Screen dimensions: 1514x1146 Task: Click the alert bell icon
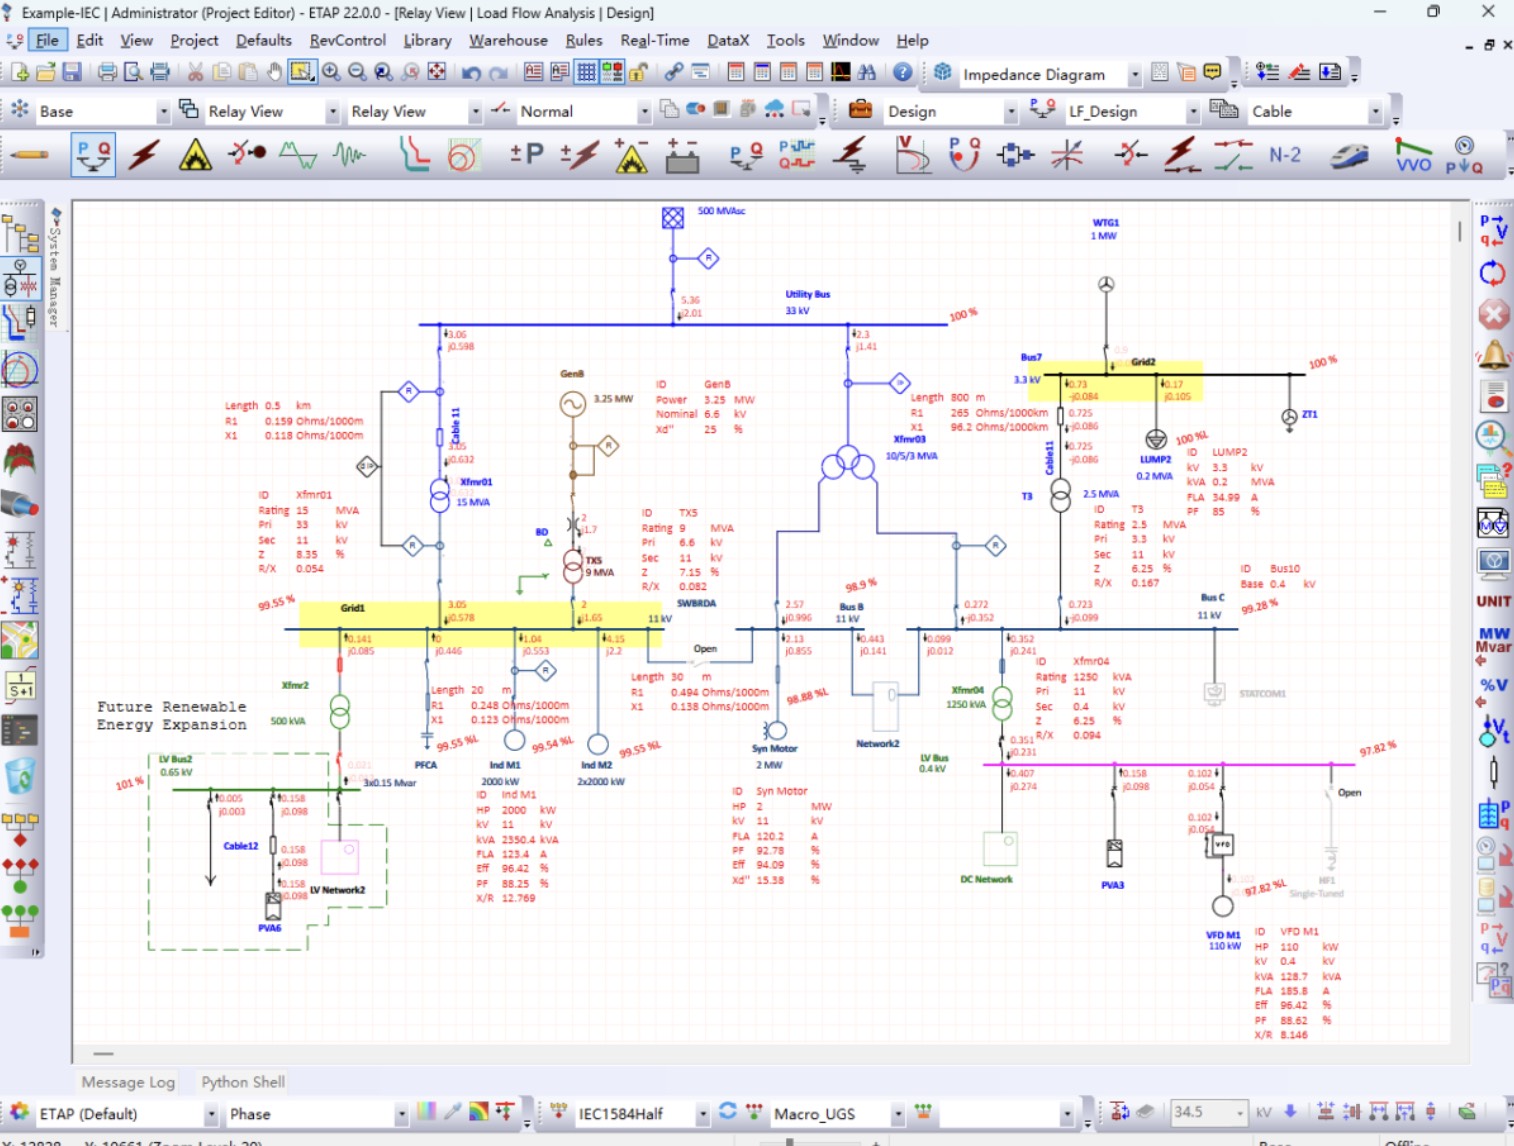[1493, 355]
